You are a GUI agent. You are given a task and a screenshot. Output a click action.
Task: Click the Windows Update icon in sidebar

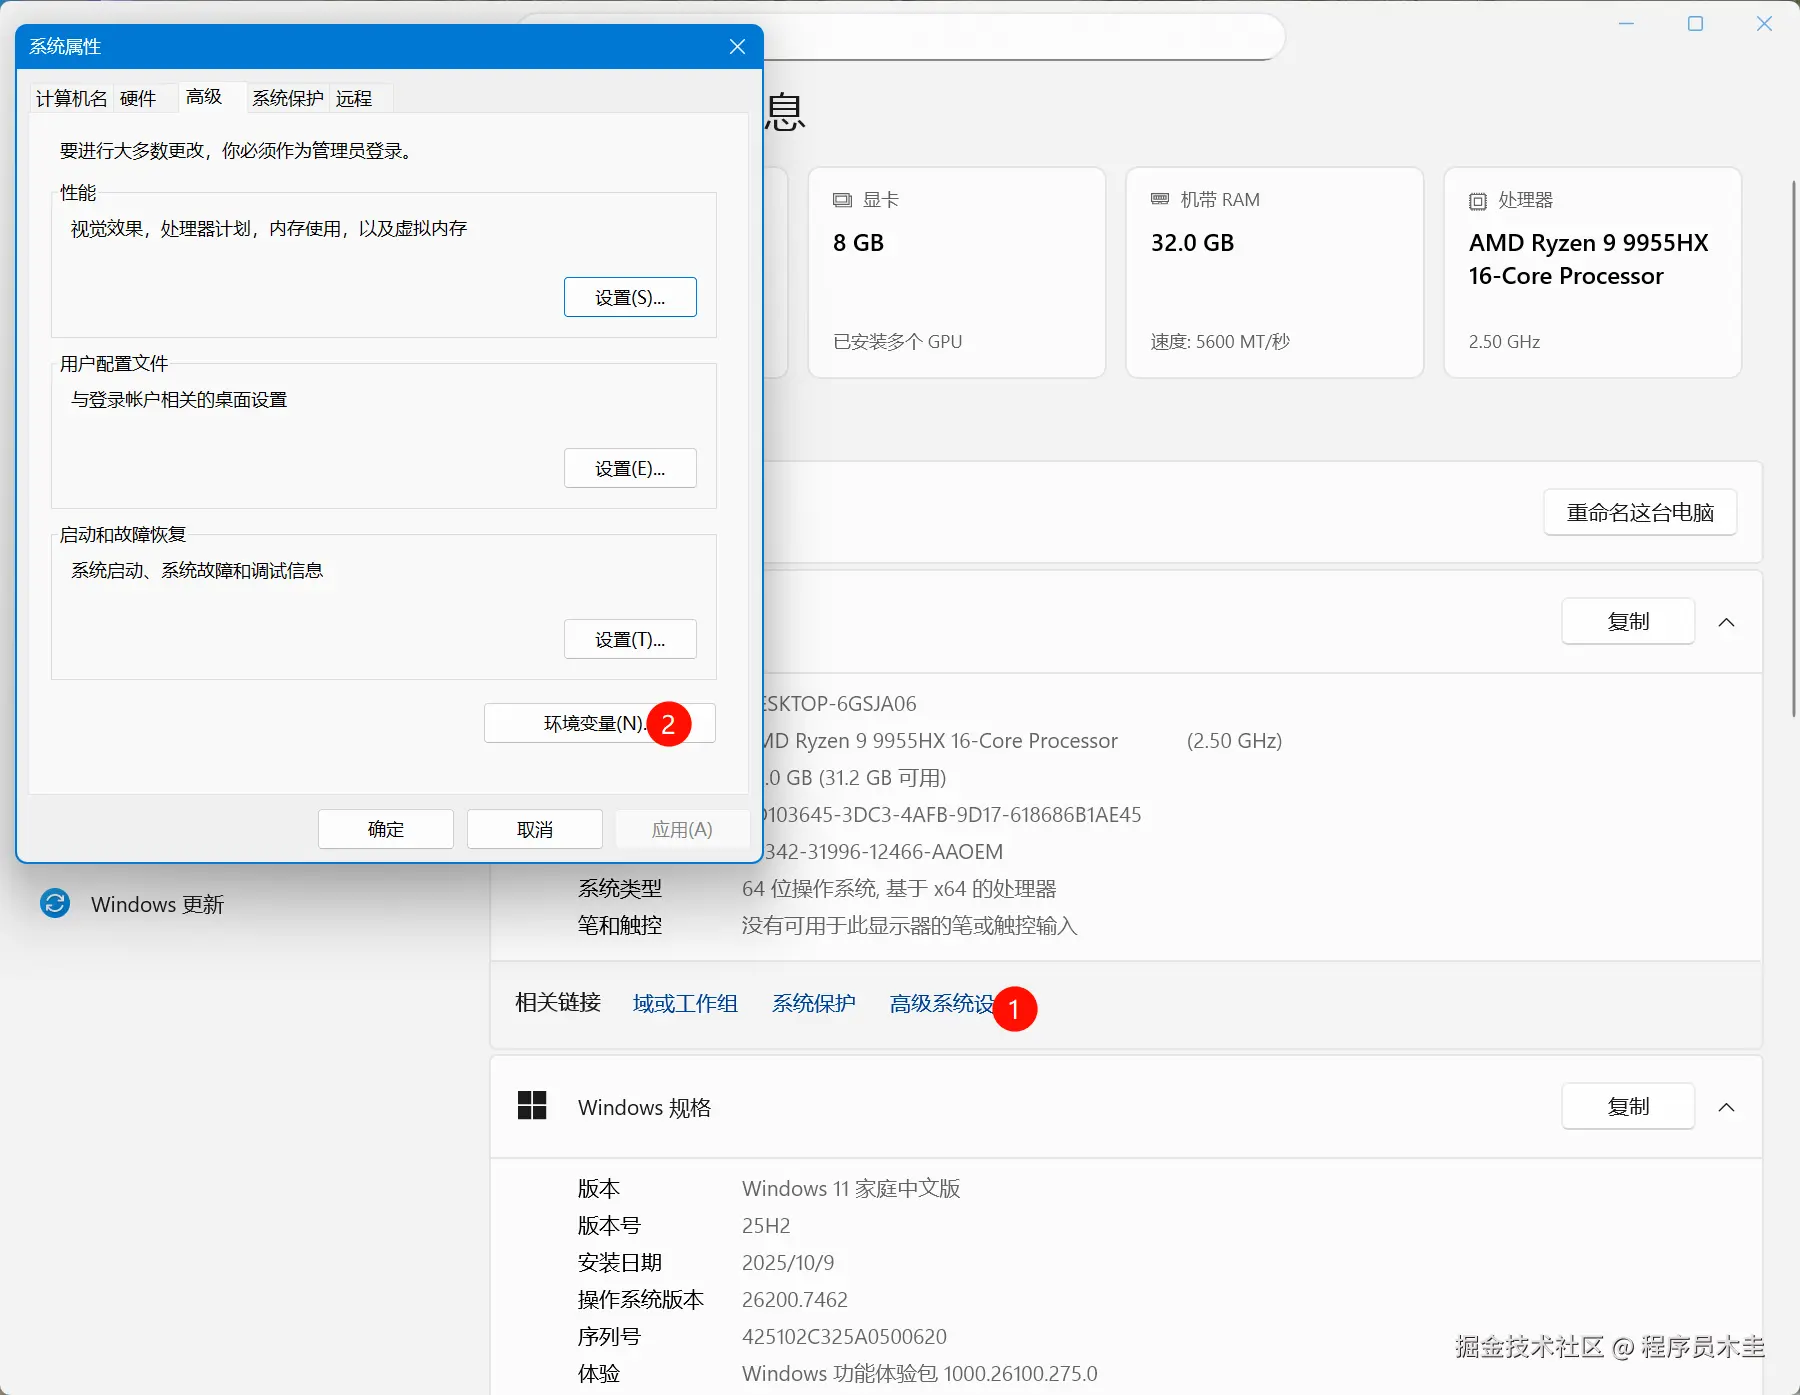[x=55, y=904]
